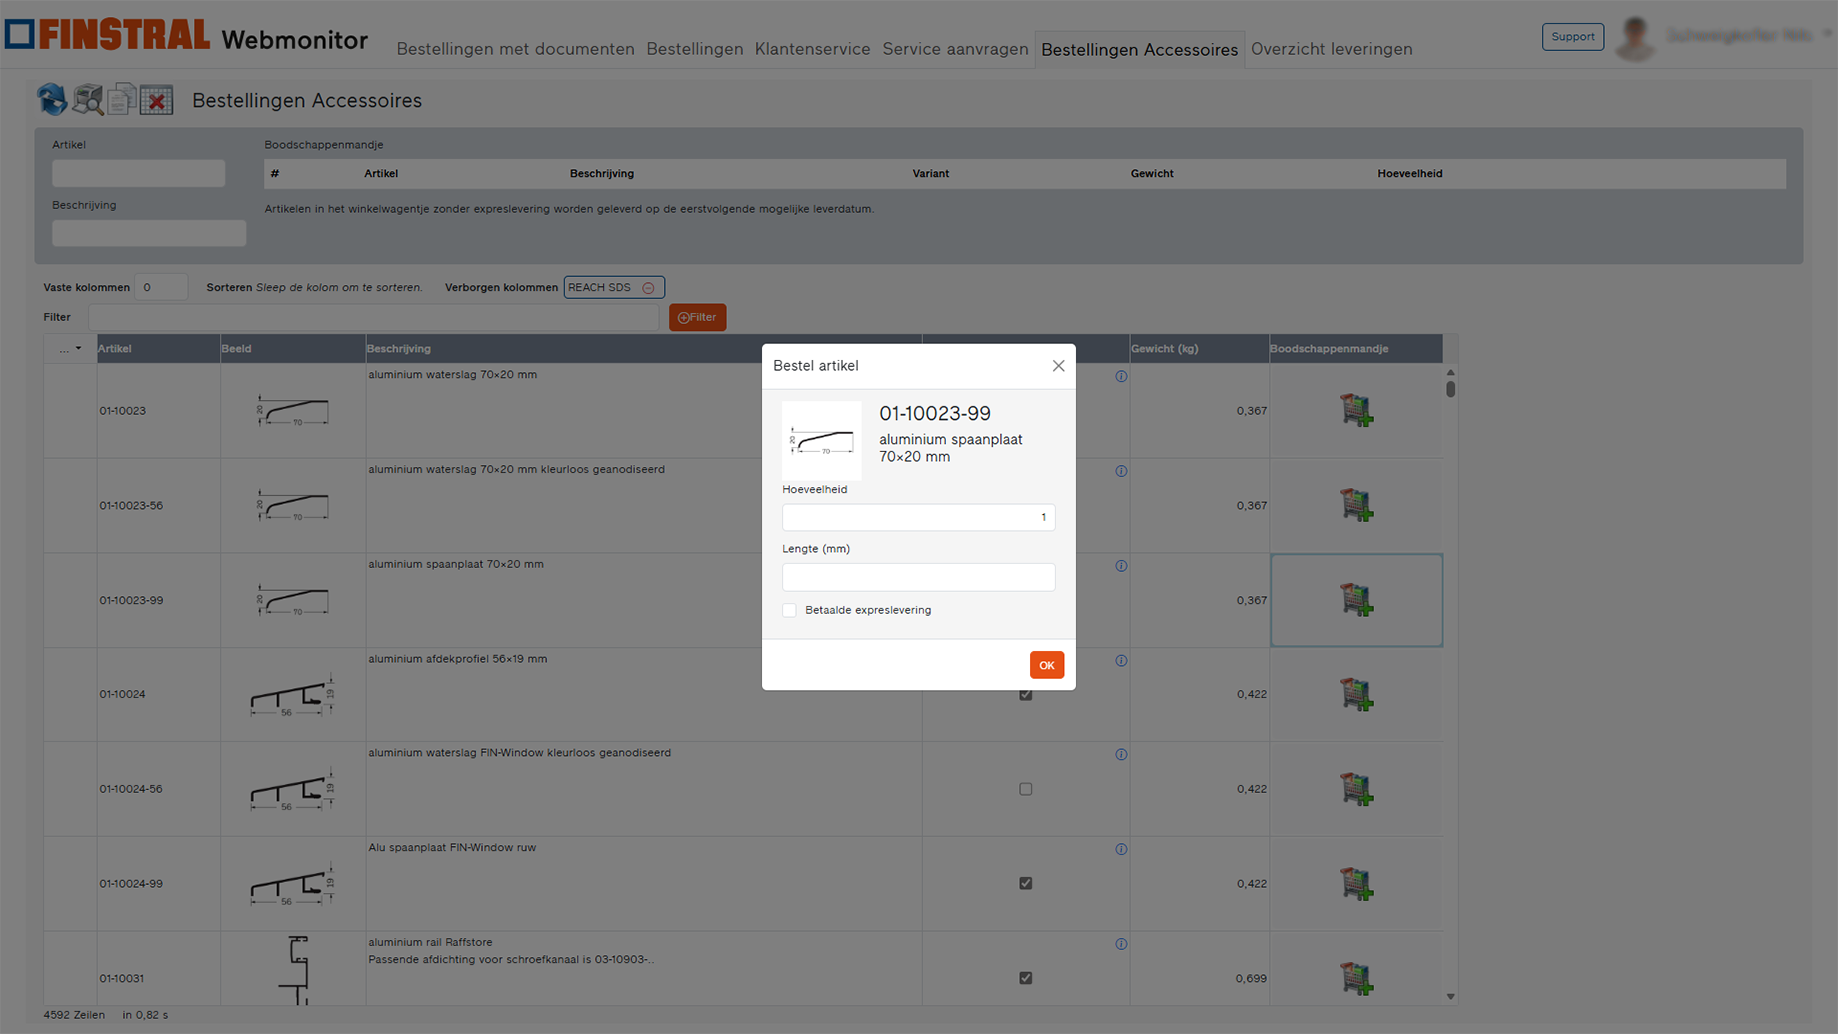
Task: Click the Beeld column header
Action: click(293, 349)
